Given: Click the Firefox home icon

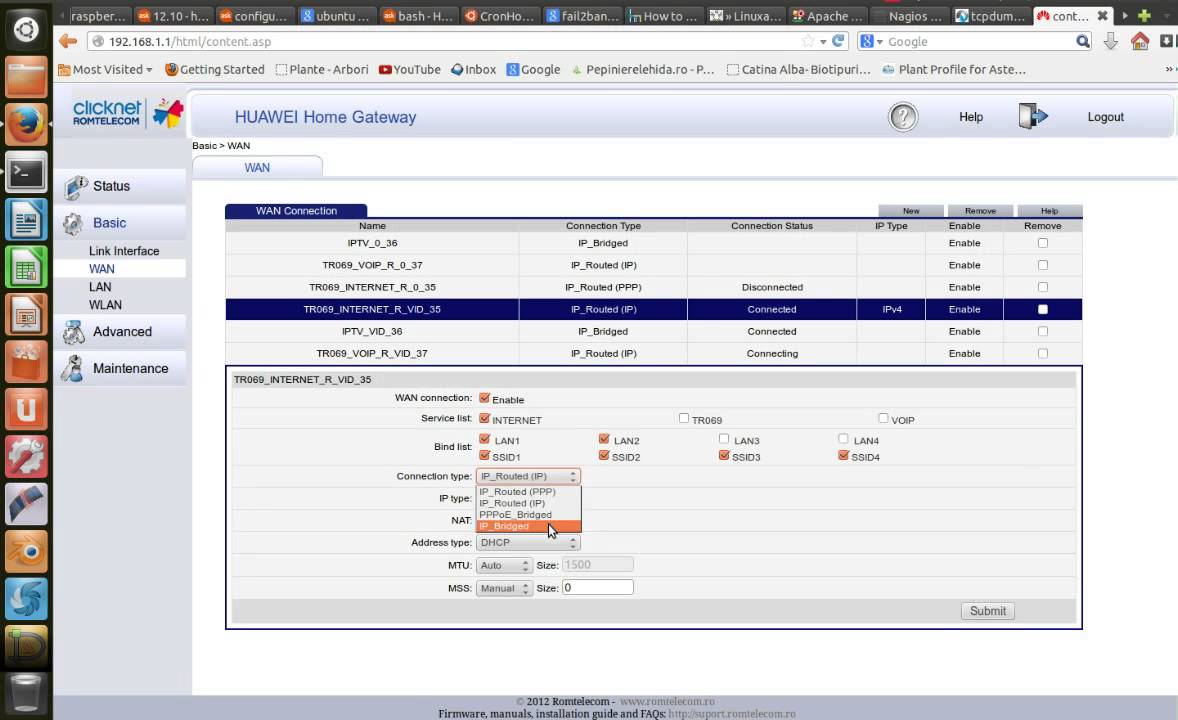Looking at the screenshot, I should point(1140,41).
